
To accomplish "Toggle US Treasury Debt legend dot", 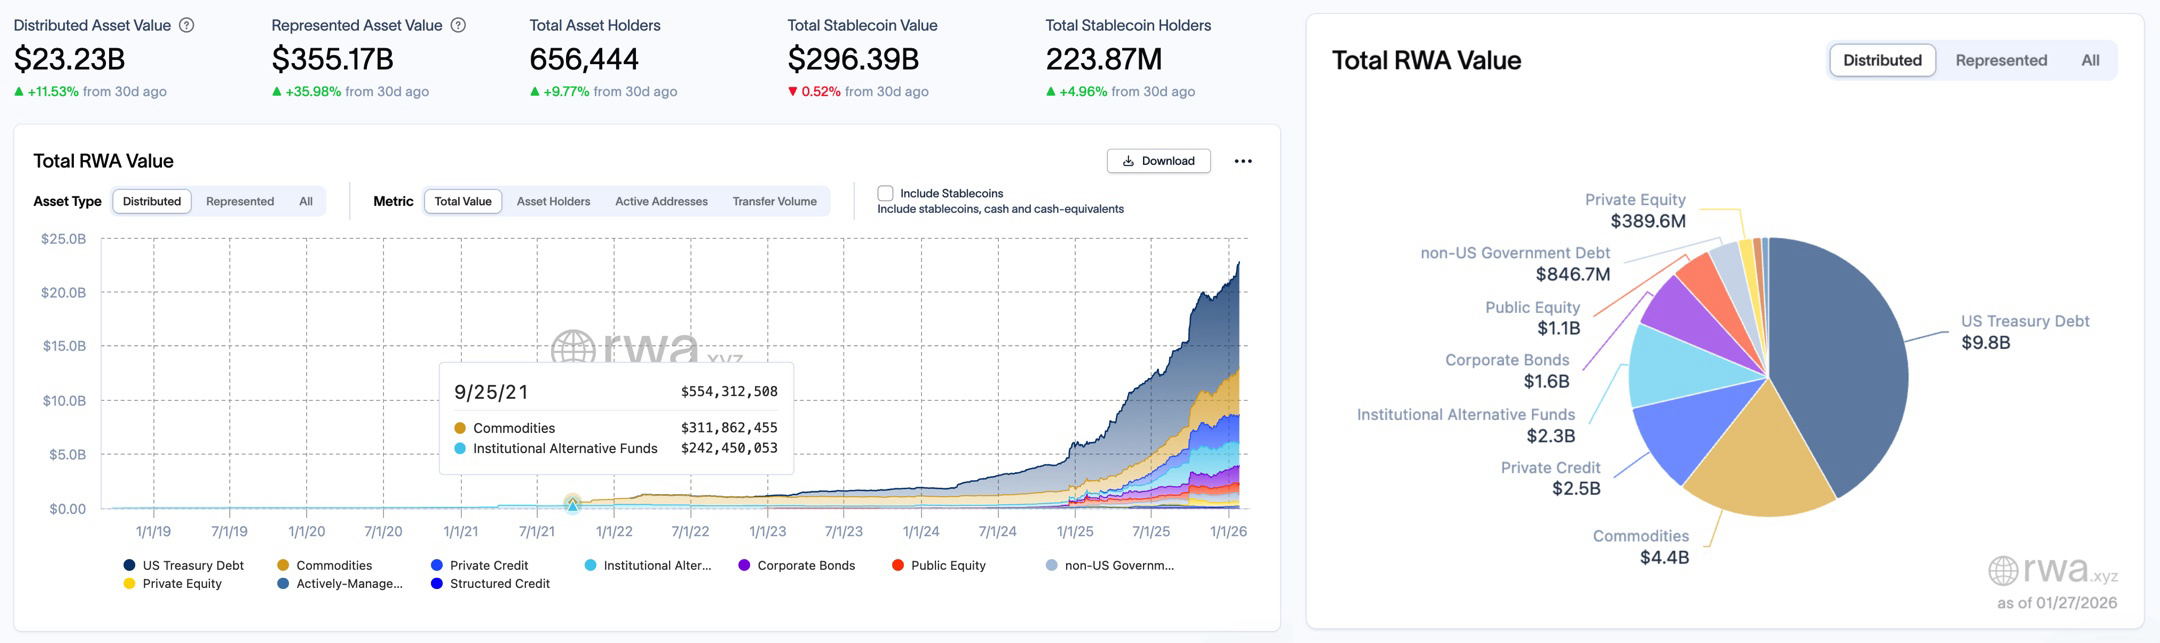I will tap(129, 565).
